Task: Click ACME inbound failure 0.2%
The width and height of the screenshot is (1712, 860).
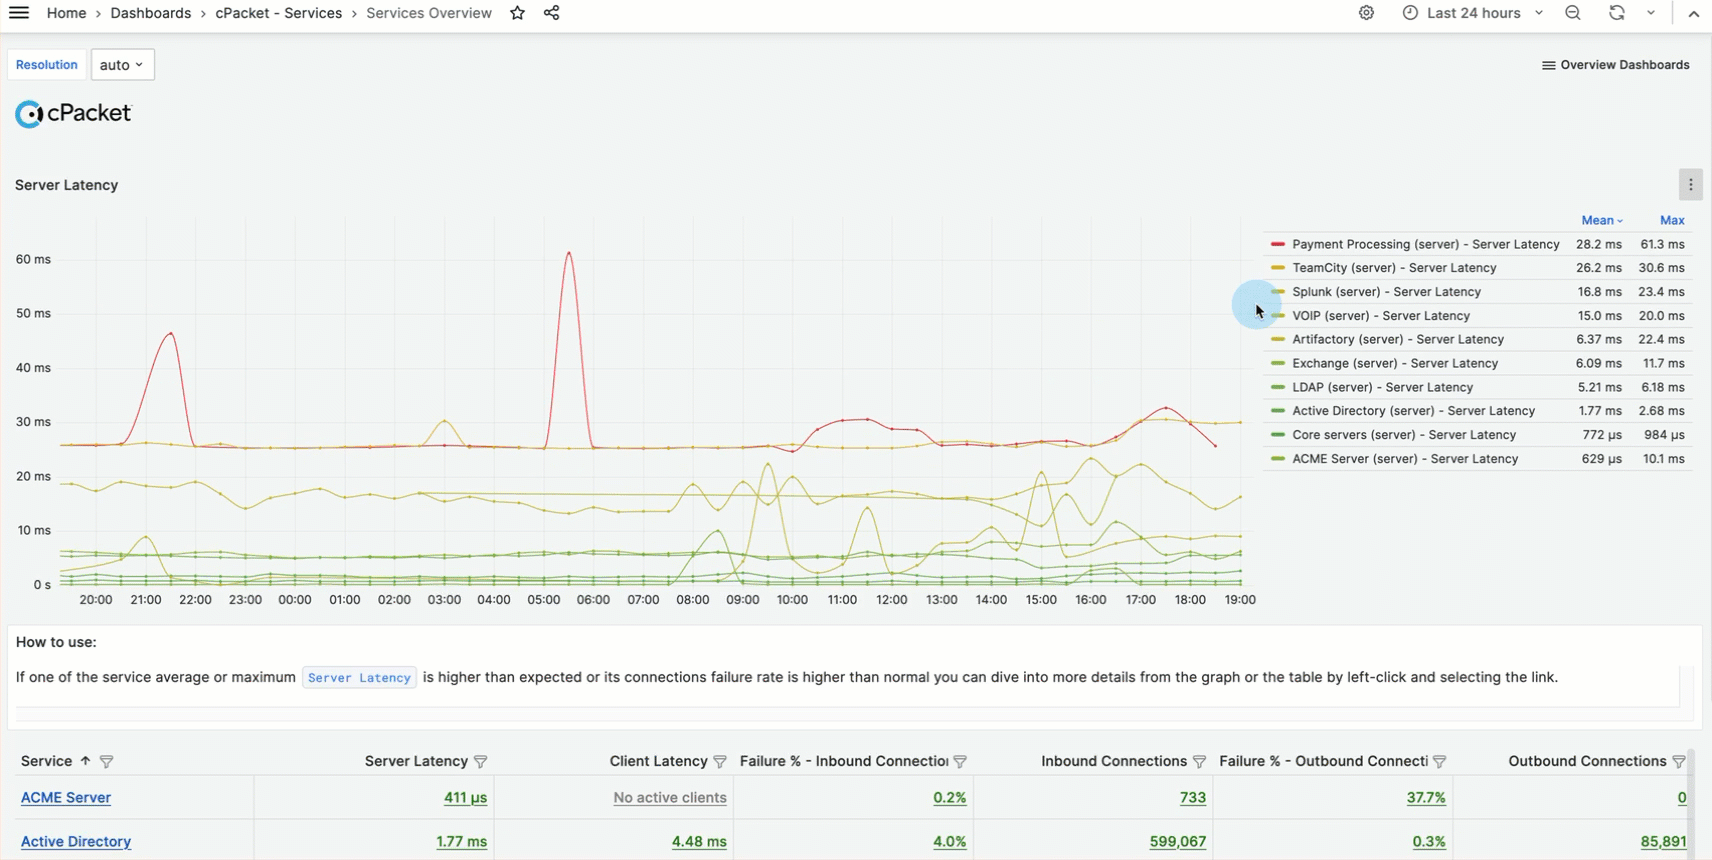Action: pos(950,798)
